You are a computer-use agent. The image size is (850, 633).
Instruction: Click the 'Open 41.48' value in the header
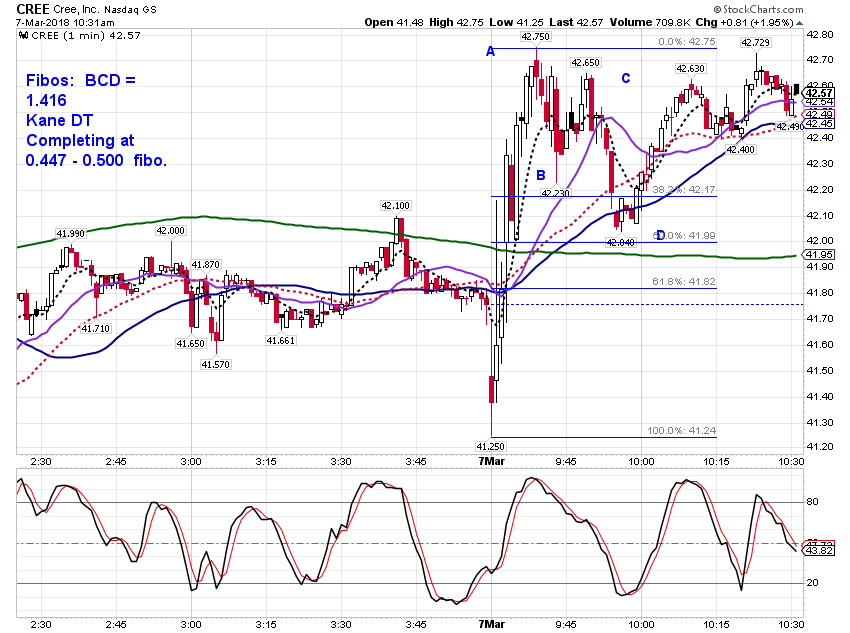point(394,22)
